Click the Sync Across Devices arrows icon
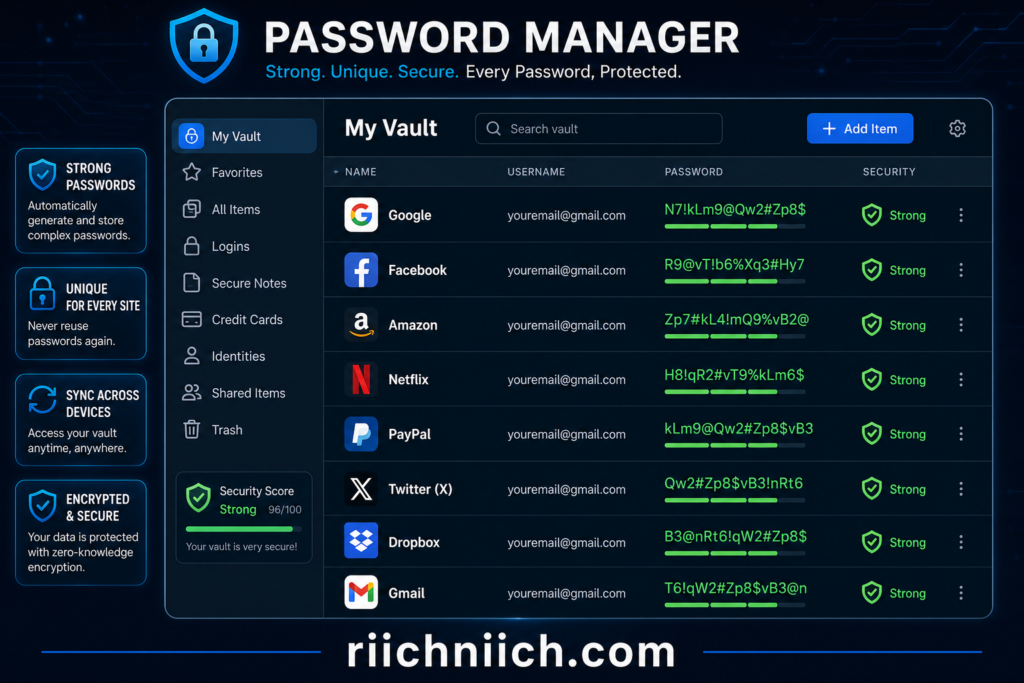The image size is (1024, 683). click(x=42, y=400)
